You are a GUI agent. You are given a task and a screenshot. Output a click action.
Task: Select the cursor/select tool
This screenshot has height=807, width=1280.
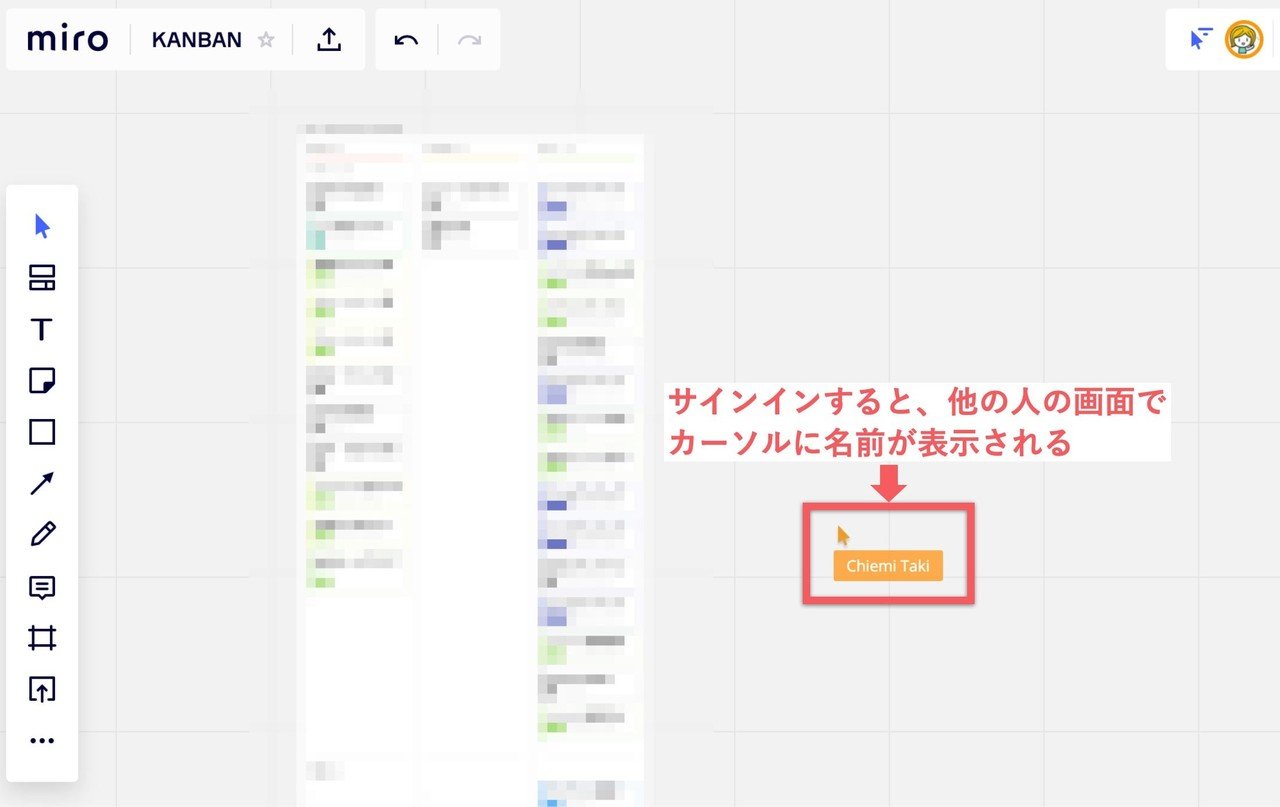click(x=41, y=227)
